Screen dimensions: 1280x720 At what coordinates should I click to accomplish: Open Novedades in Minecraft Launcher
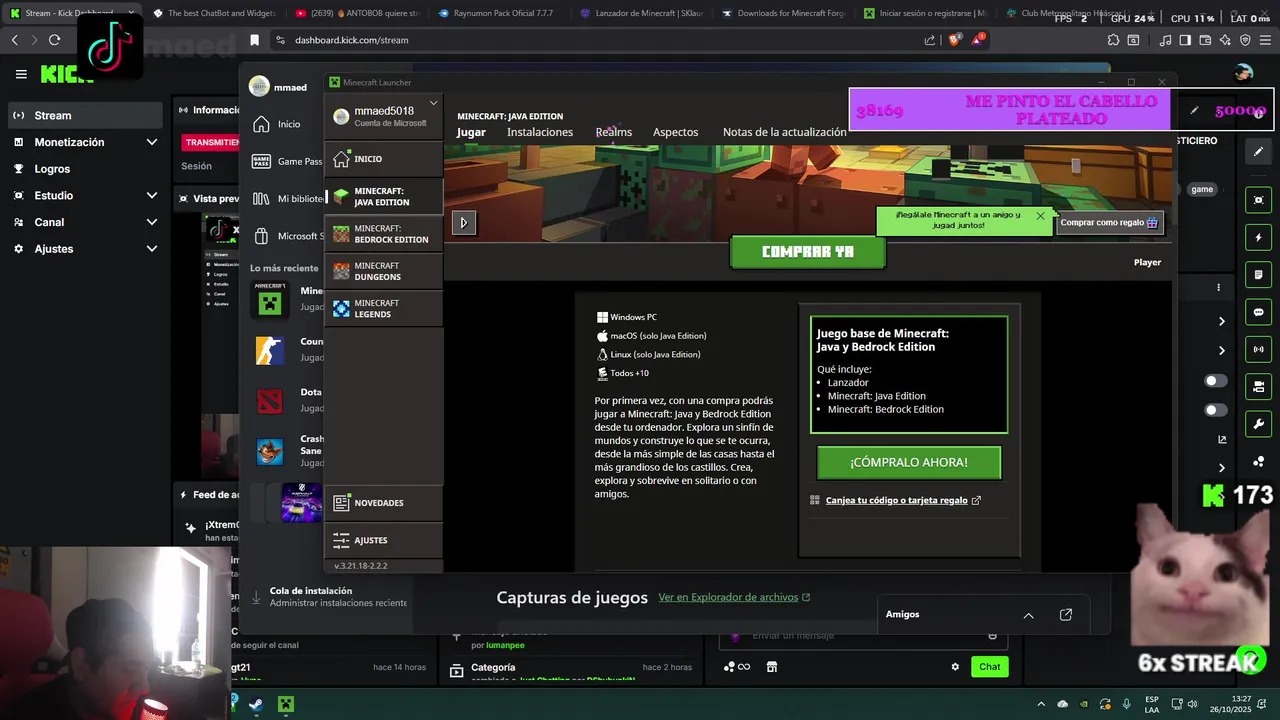[384, 502]
